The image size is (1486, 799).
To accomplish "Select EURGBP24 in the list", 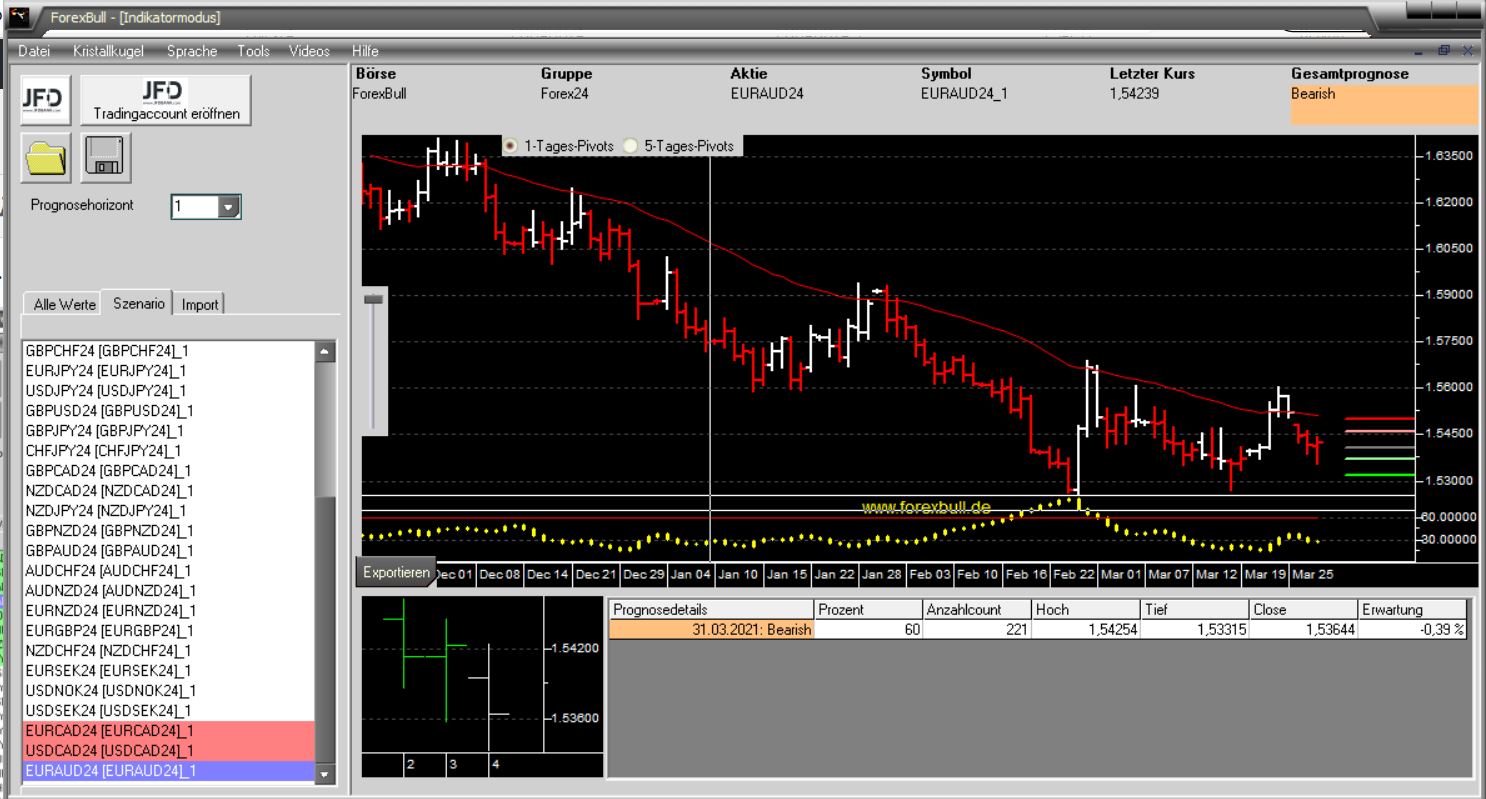I will (167, 631).
